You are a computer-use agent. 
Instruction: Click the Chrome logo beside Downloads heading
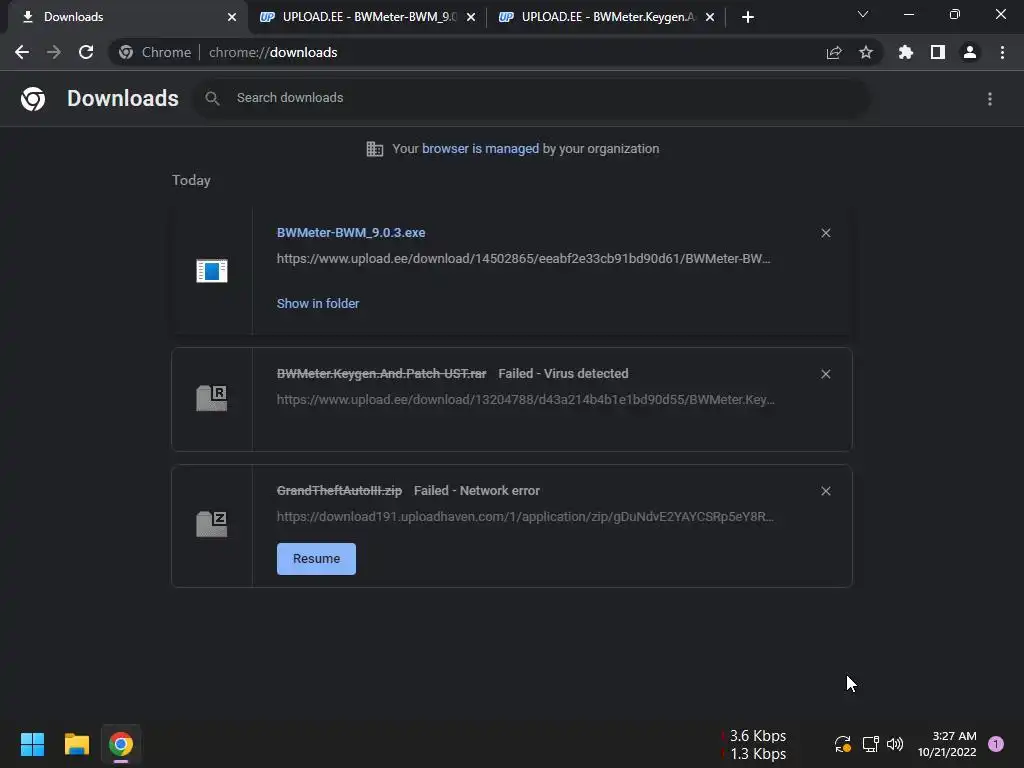pyautogui.click(x=33, y=99)
